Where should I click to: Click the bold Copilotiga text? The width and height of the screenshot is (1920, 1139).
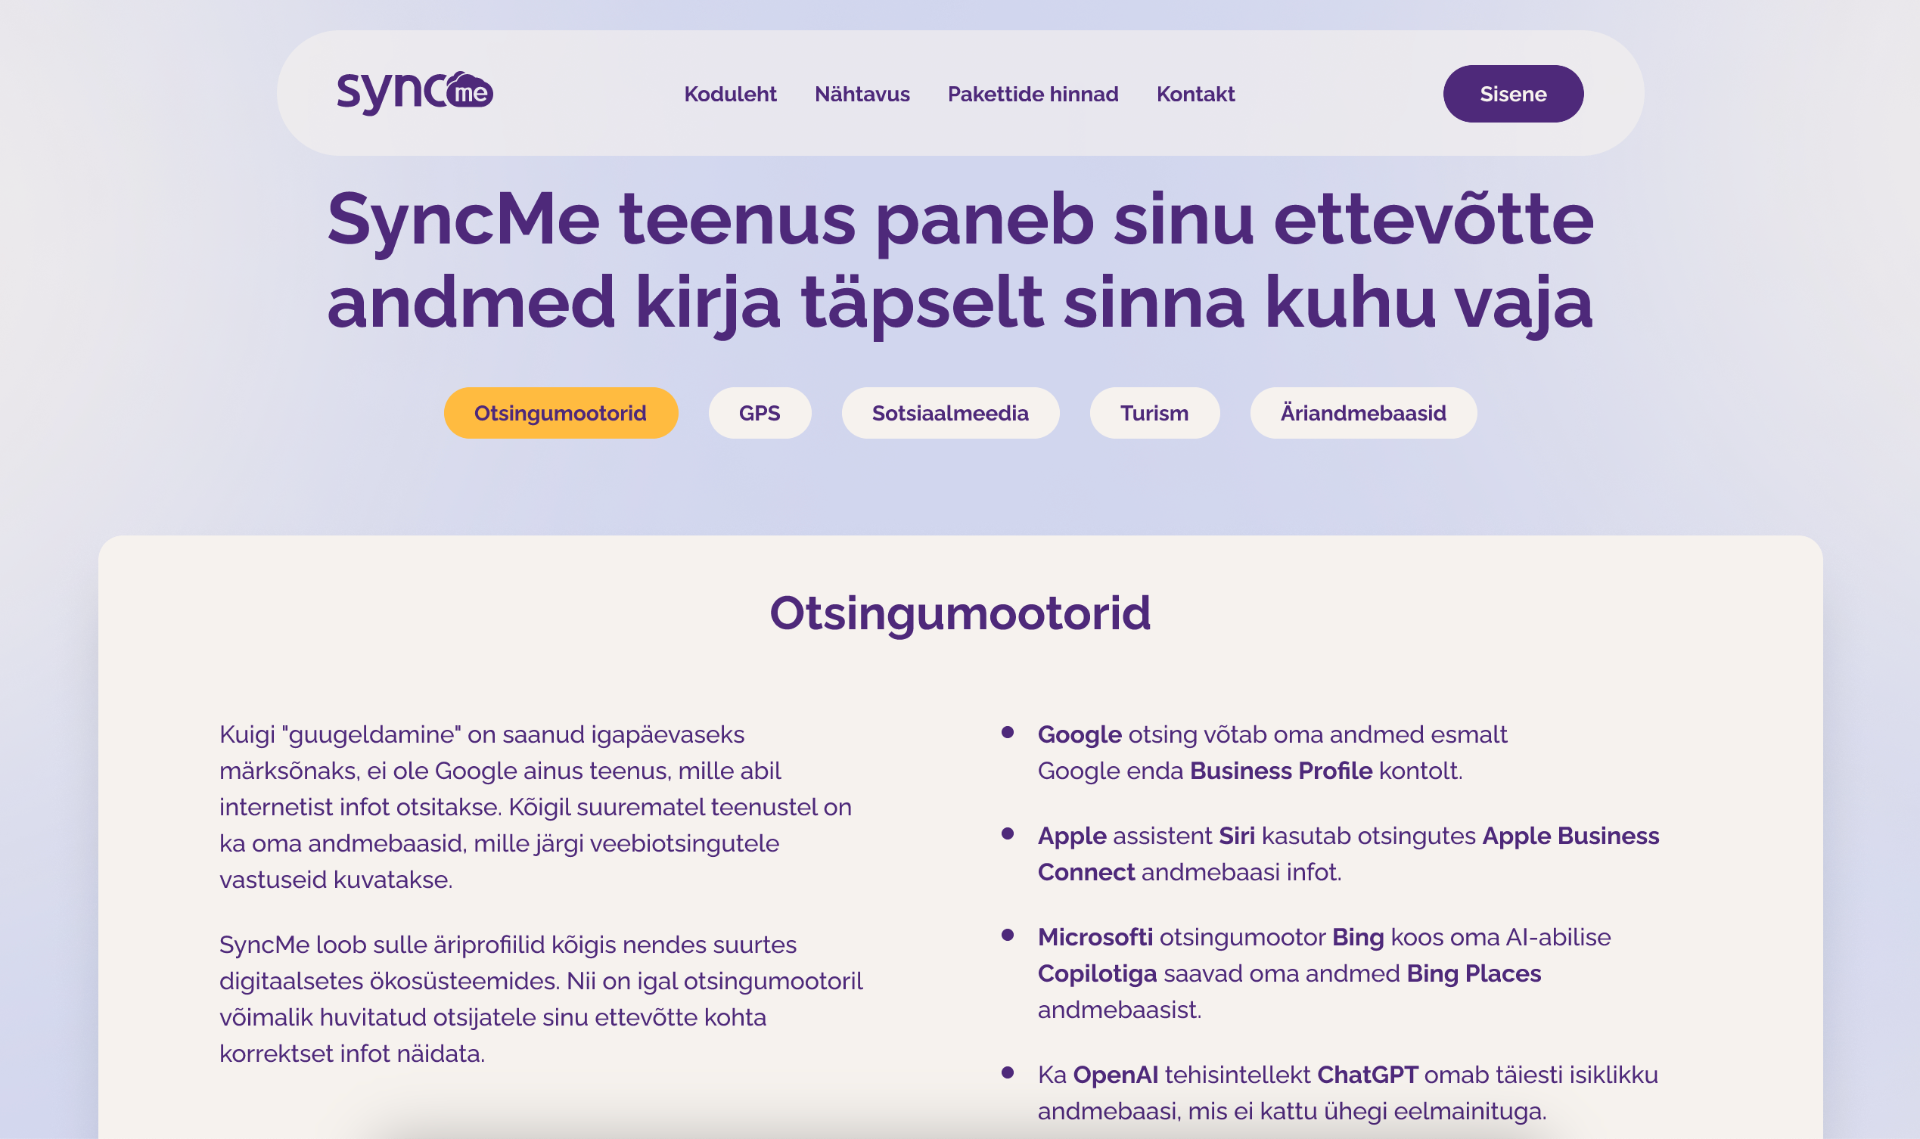click(1097, 974)
